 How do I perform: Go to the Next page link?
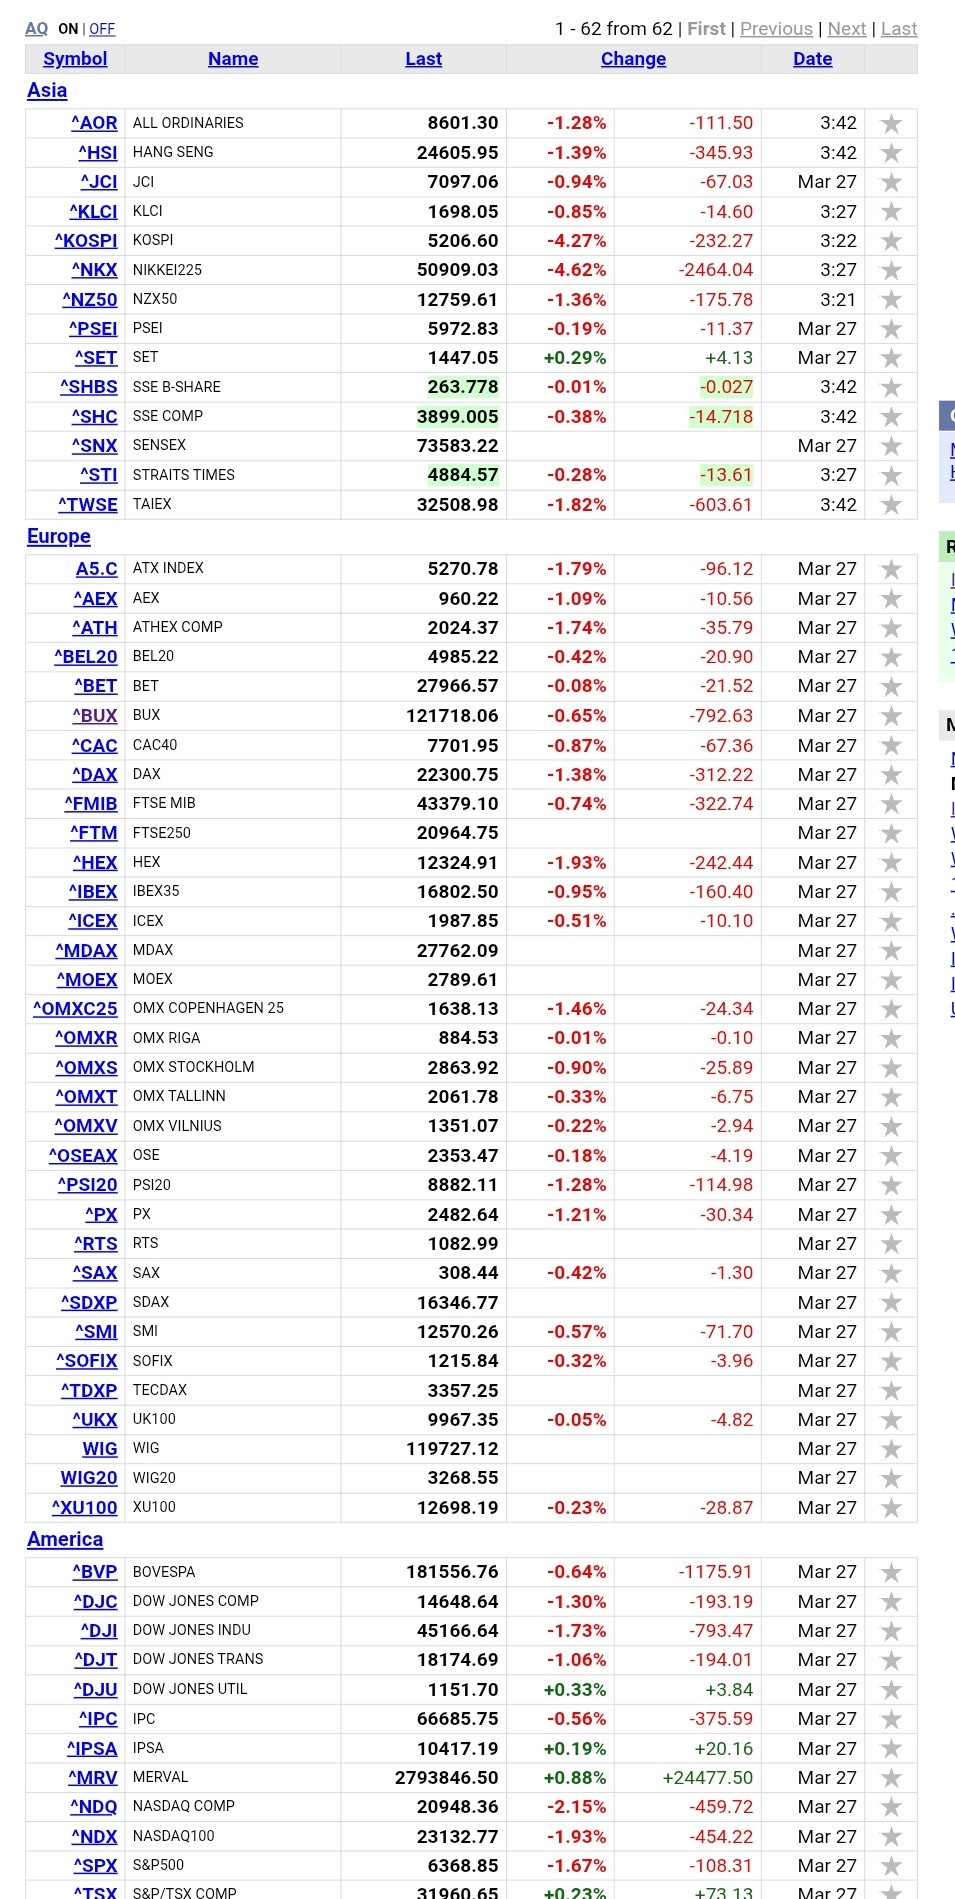point(846,29)
